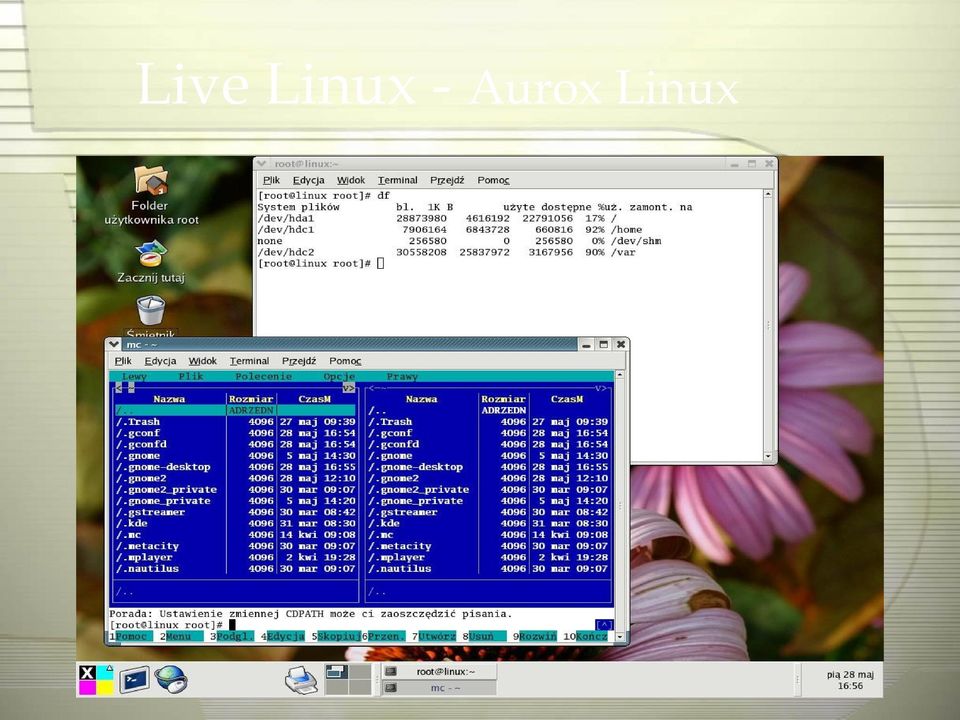The width and height of the screenshot is (960, 720).
Task: Open the main menu X icon in panel
Action: click(x=96, y=680)
